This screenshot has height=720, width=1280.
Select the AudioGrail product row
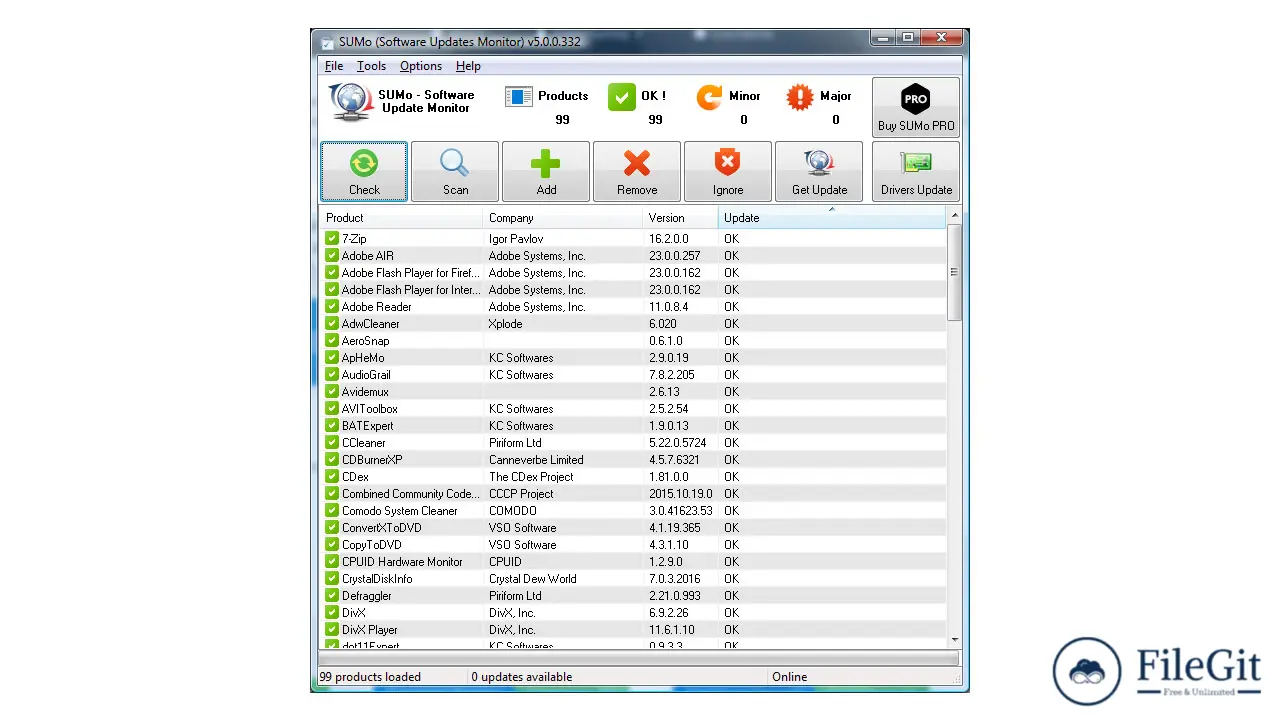pos(632,375)
